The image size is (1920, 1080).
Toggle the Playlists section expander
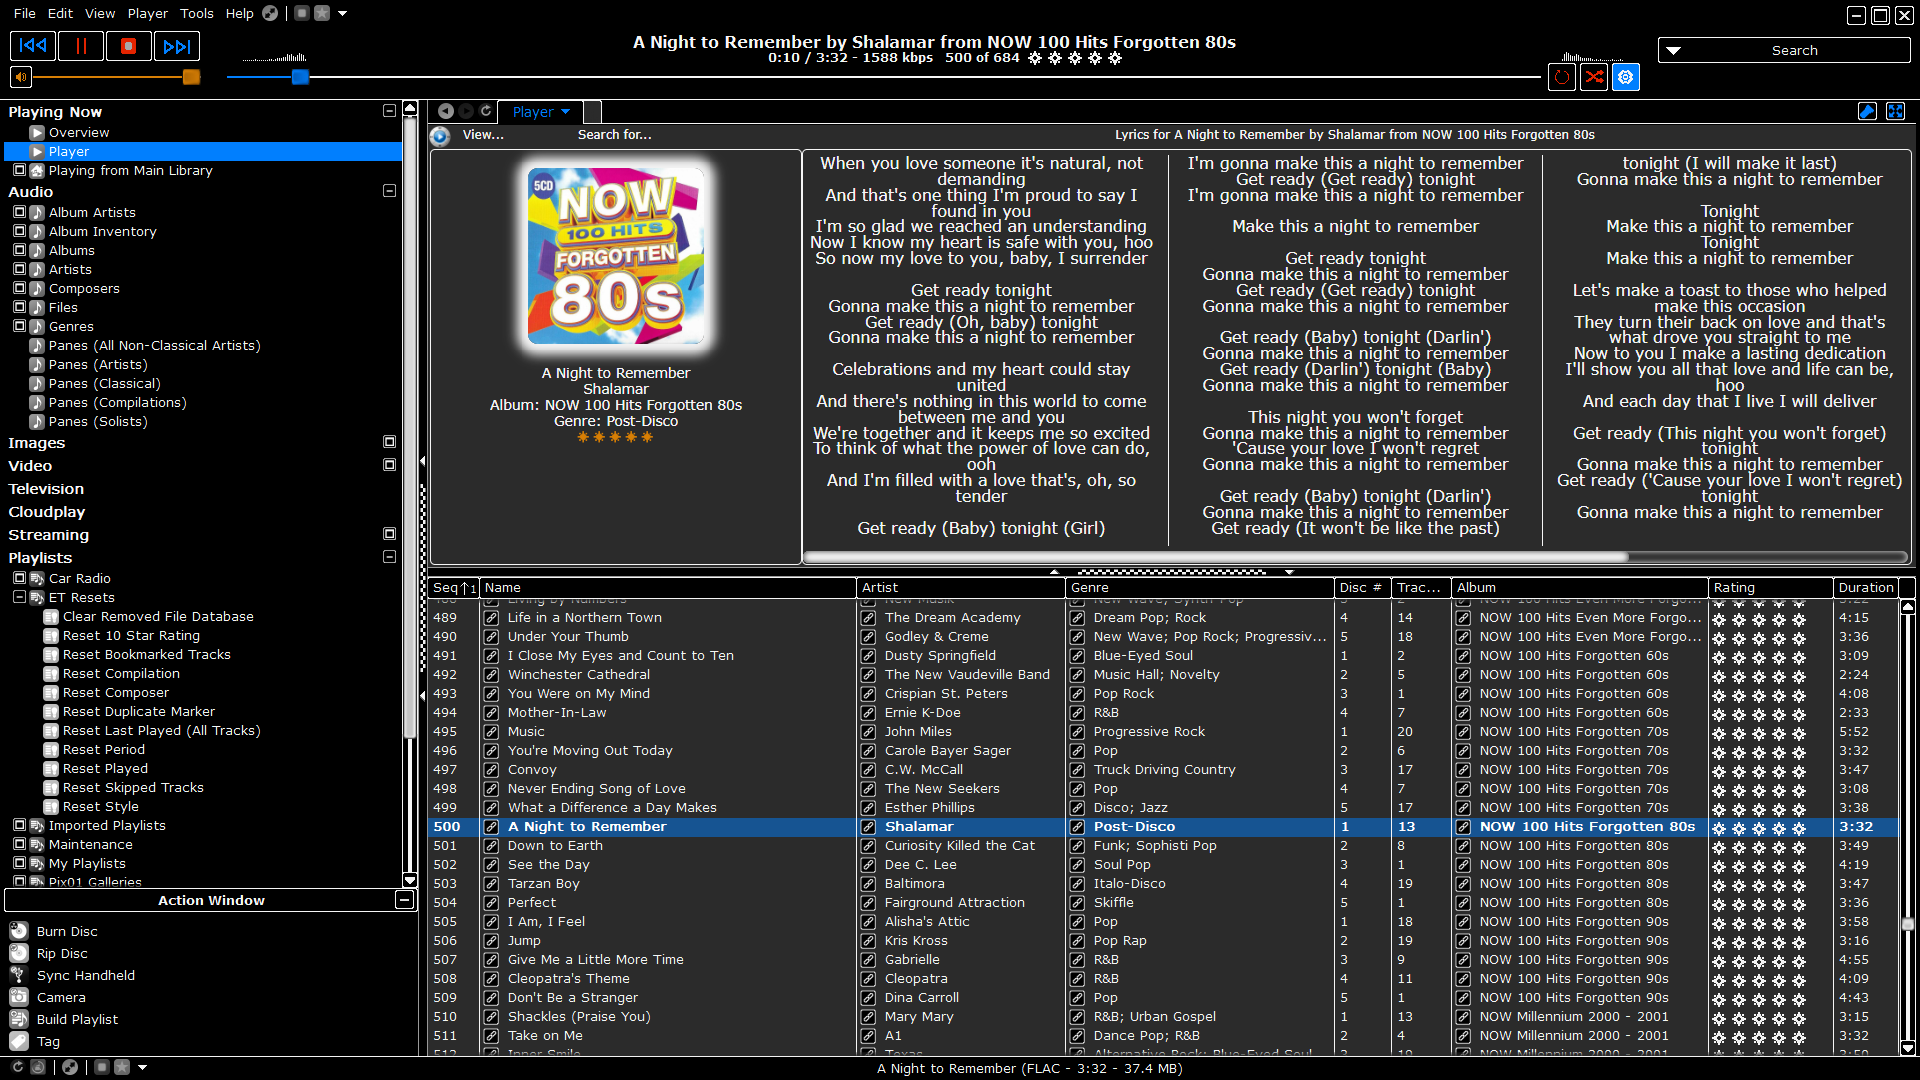[x=390, y=555]
